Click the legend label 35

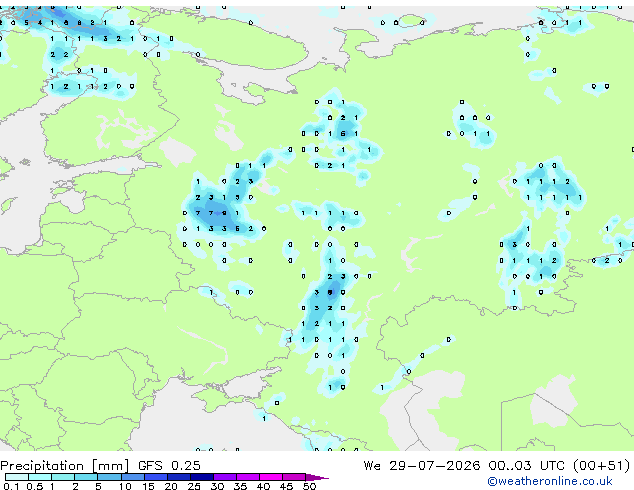click(240, 486)
